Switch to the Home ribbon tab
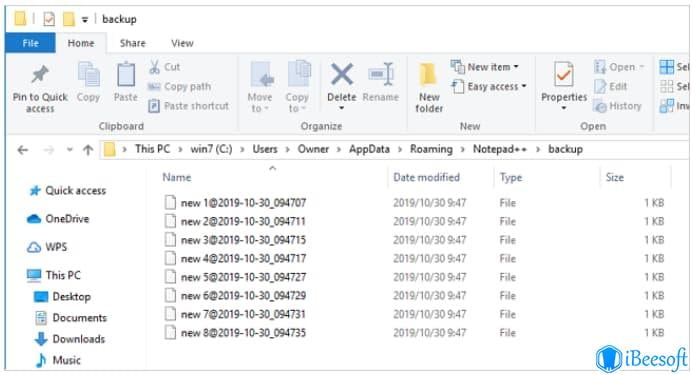The width and height of the screenshot is (692, 375). point(81,43)
